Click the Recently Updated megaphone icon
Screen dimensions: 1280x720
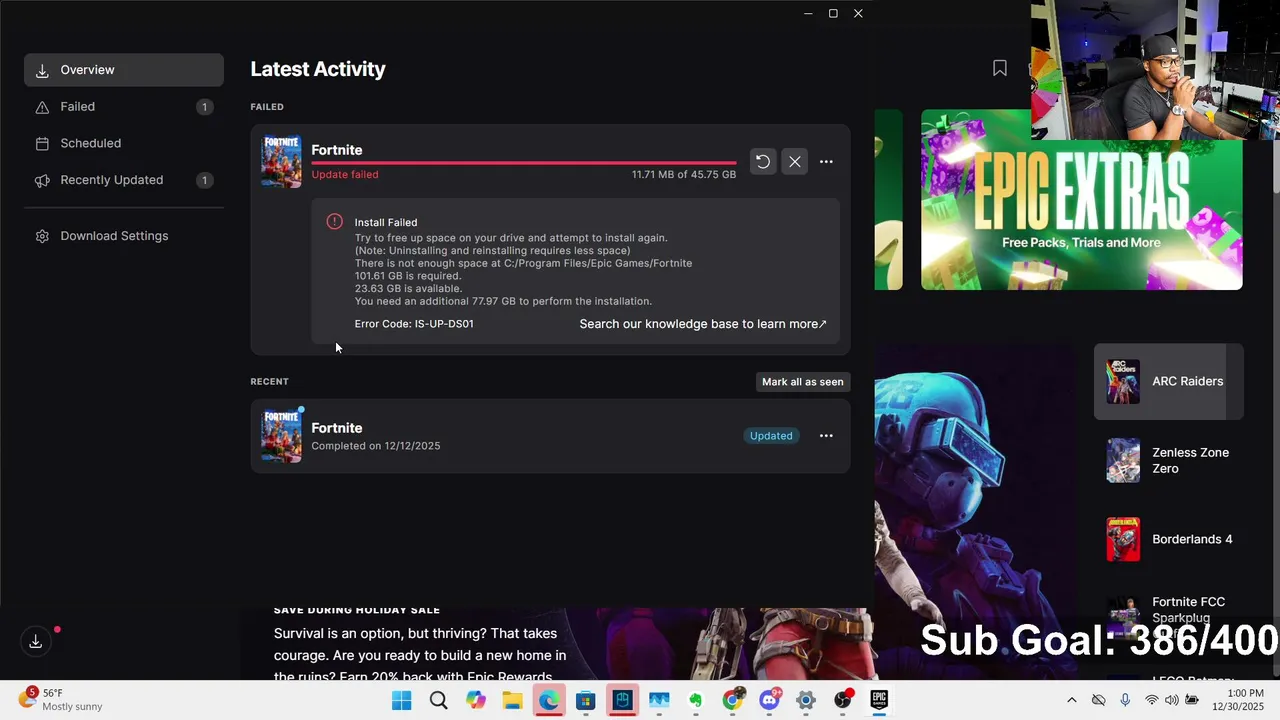[x=42, y=180]
